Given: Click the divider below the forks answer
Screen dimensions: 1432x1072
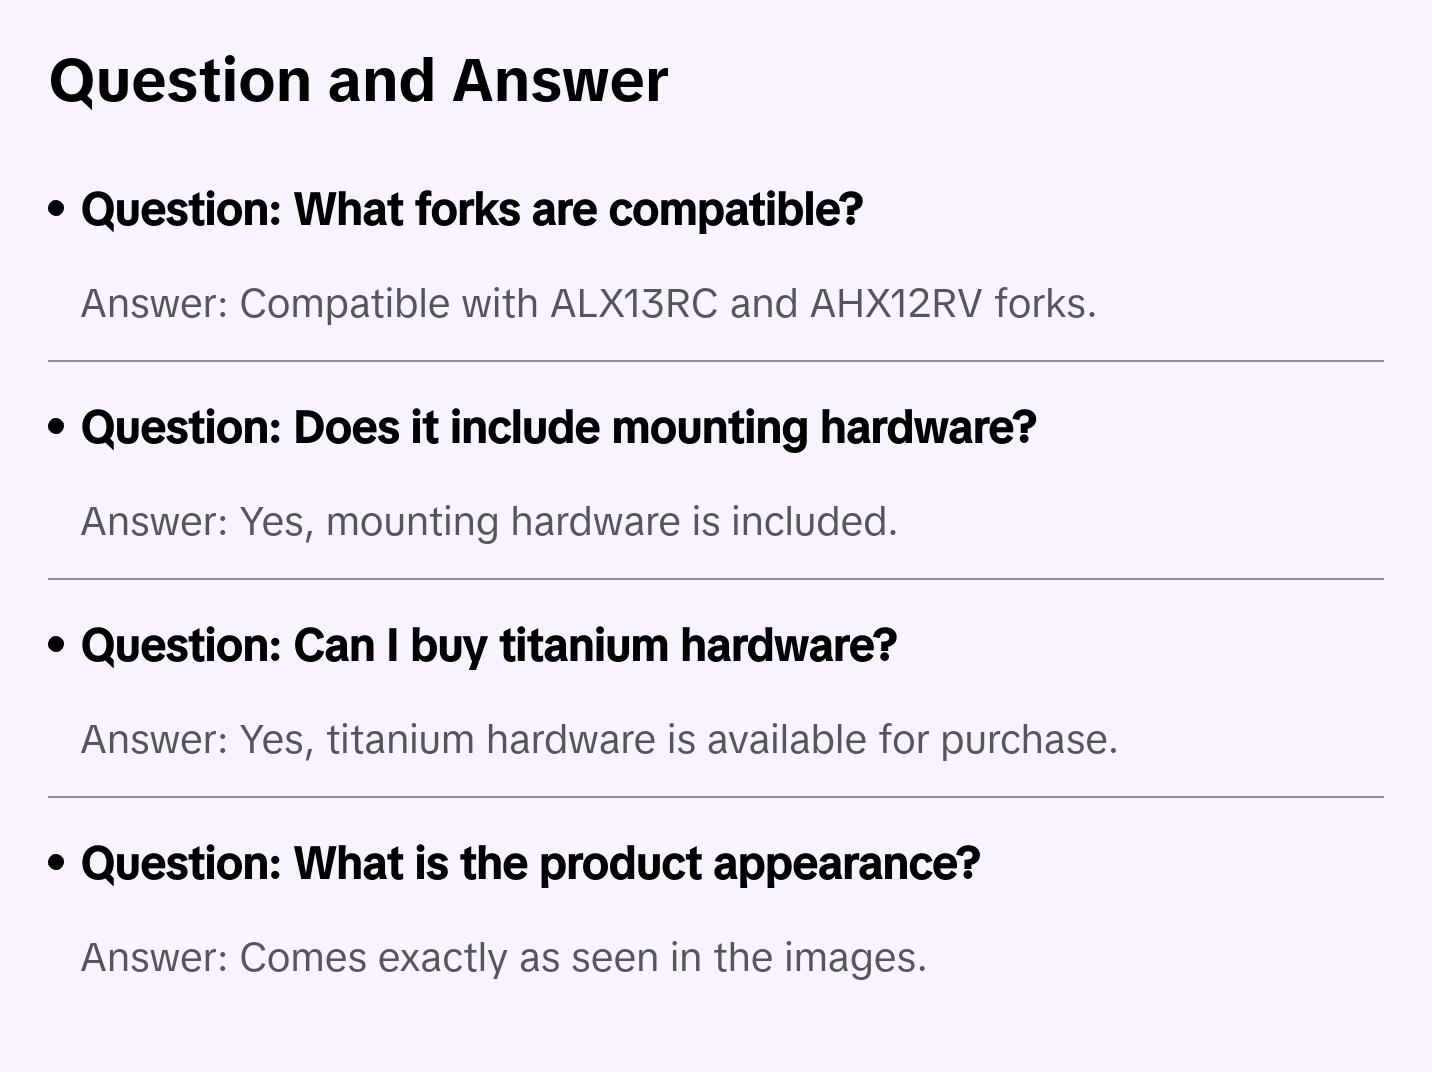Looking at the screenshot, I should point(715,361).
